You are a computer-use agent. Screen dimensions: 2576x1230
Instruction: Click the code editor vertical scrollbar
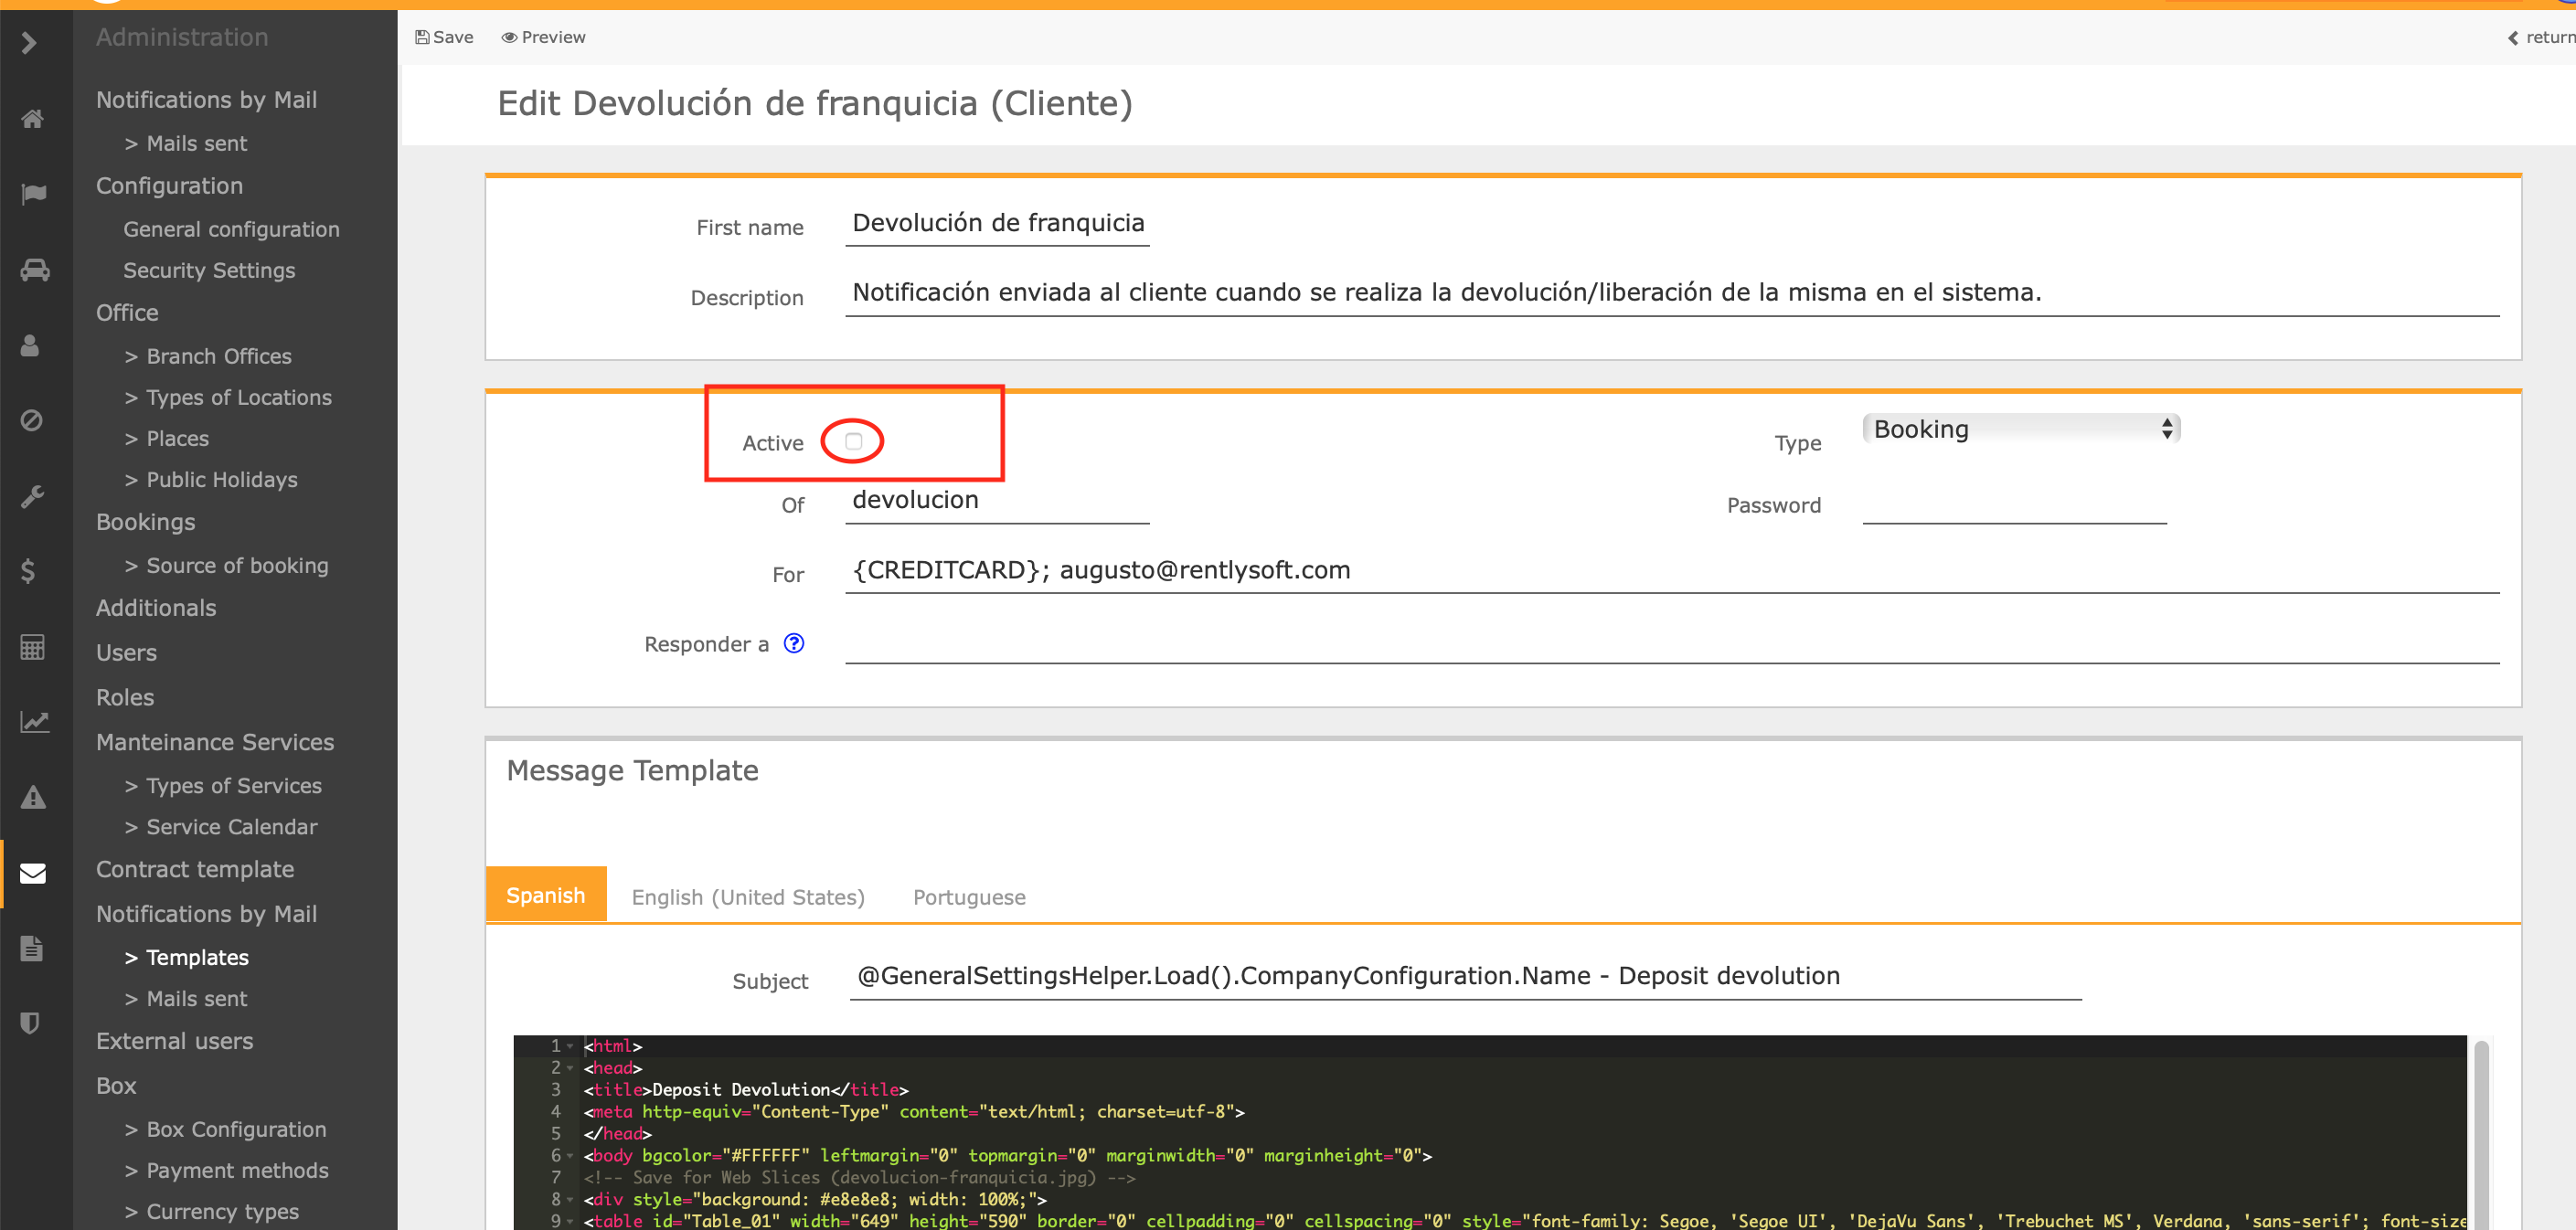click(x=2481, y=1135)
